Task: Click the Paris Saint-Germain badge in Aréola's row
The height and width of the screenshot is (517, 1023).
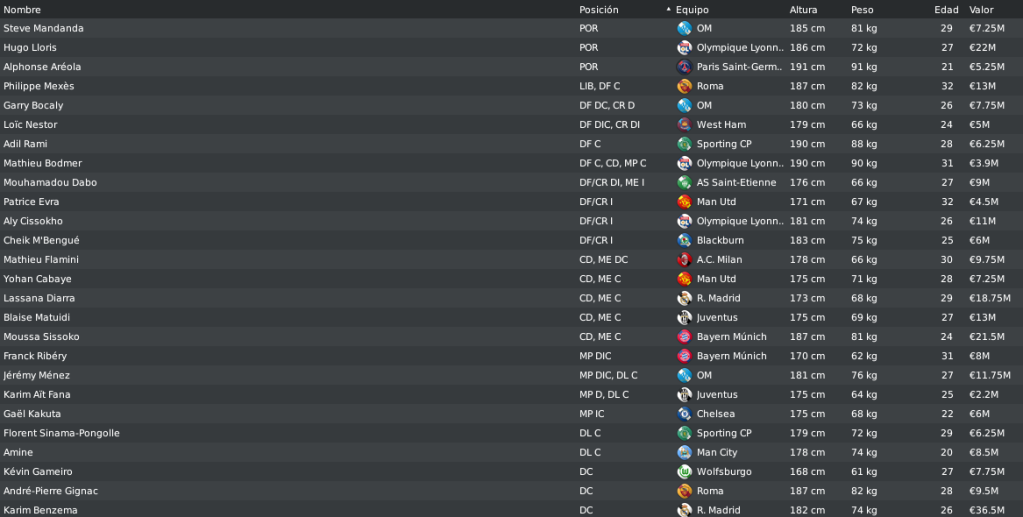Action: [684, 67]
